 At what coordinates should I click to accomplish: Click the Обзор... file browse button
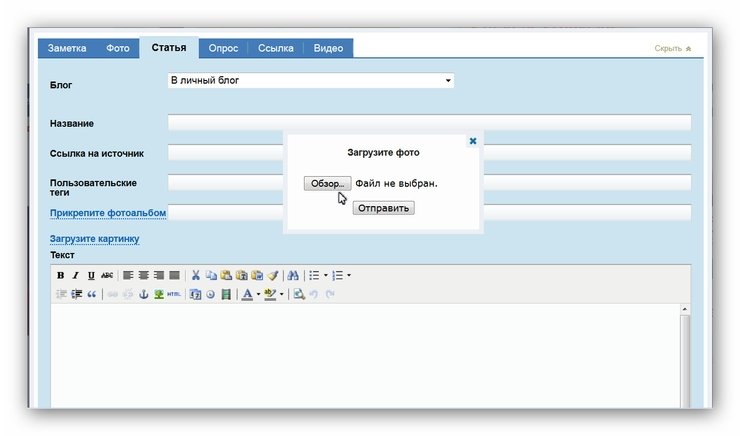tap(327, 184)
